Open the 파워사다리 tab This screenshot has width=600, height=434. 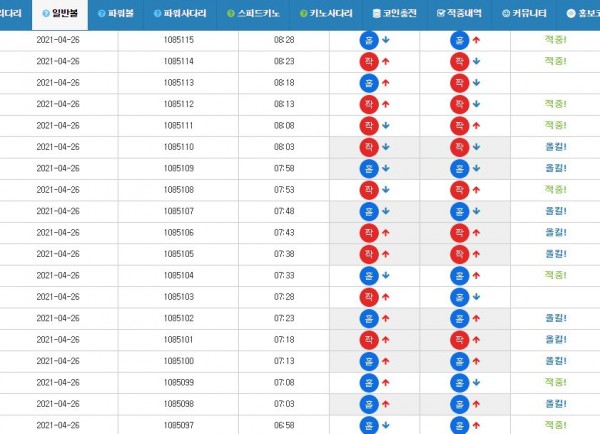point(180,14)
